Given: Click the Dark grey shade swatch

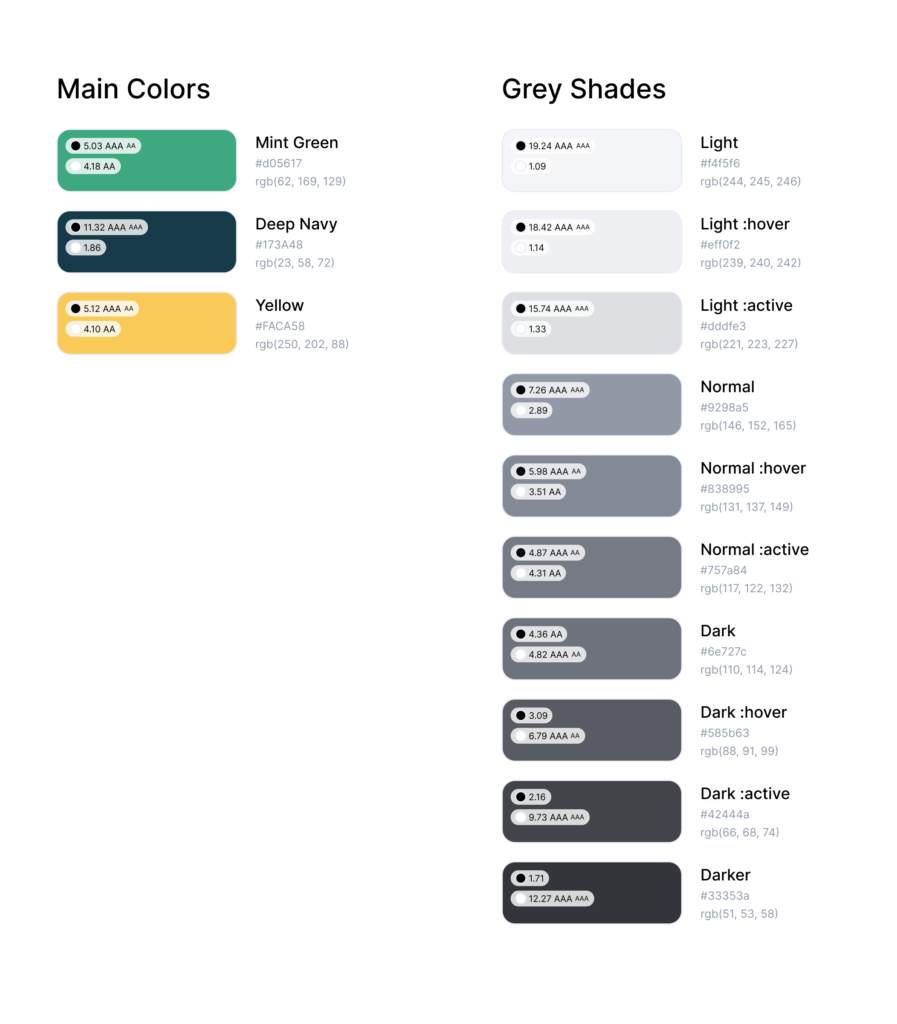Looking at the screenshot, I should pos(591,648).
